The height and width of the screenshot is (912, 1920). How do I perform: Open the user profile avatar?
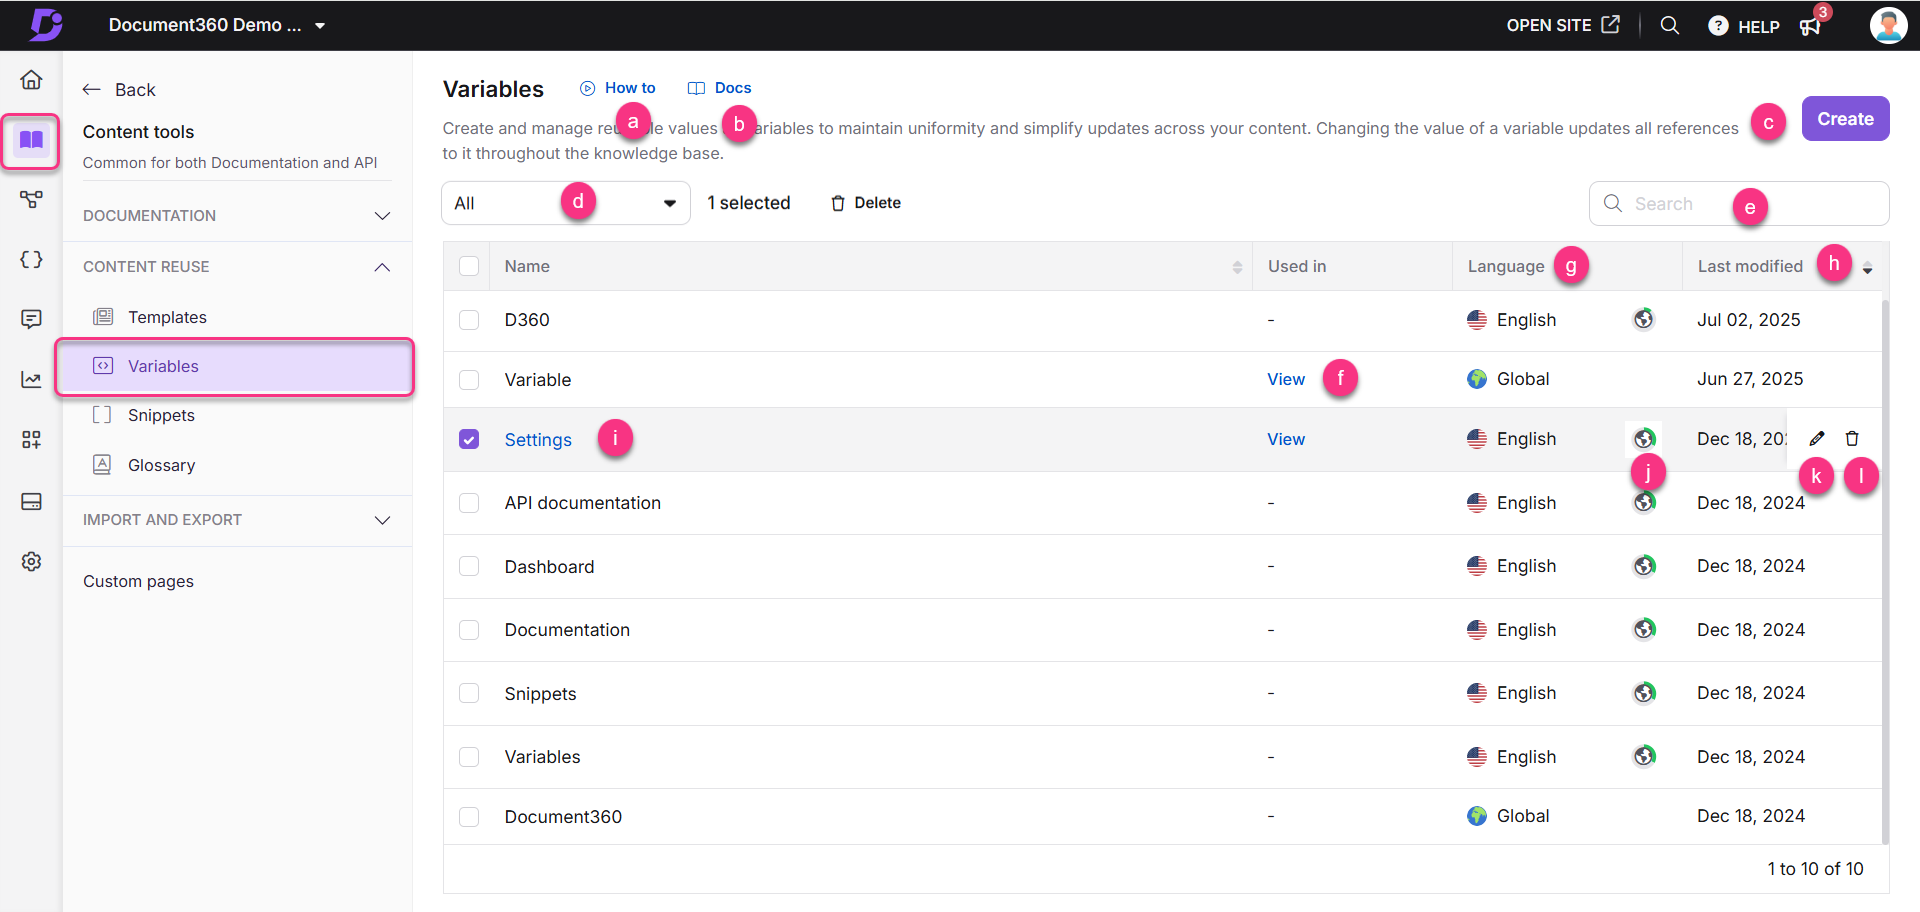pyautogui.click(x=1888, y=25)
